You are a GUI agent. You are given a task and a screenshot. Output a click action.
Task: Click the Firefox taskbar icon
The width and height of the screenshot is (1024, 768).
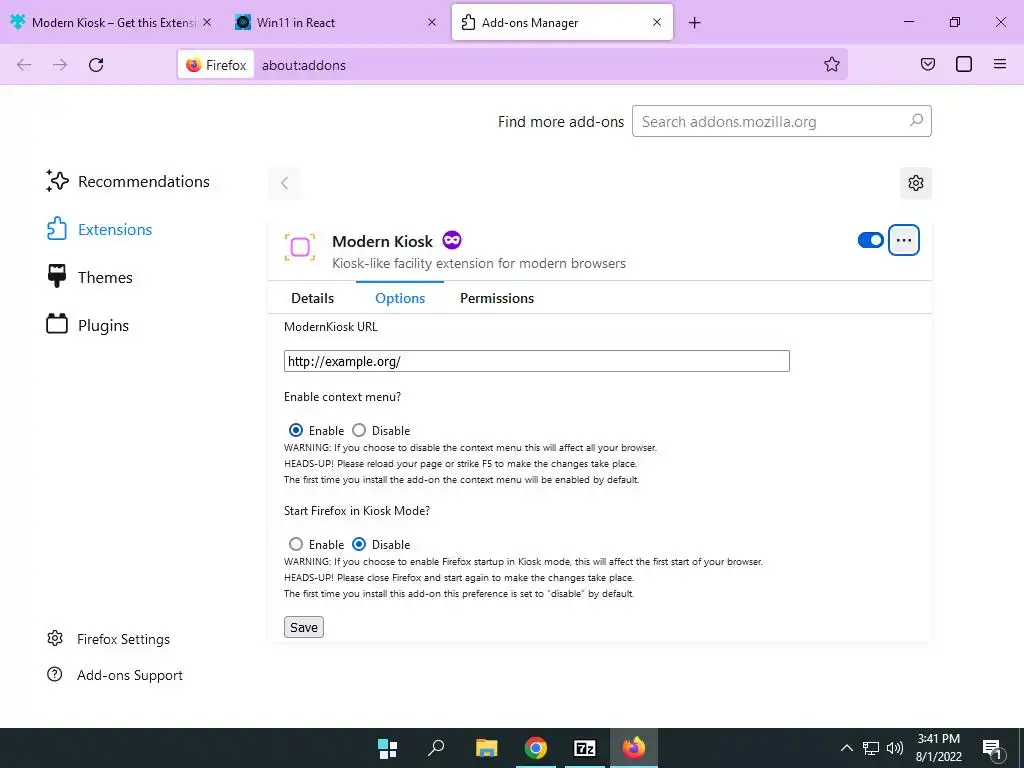pos(633,748)
